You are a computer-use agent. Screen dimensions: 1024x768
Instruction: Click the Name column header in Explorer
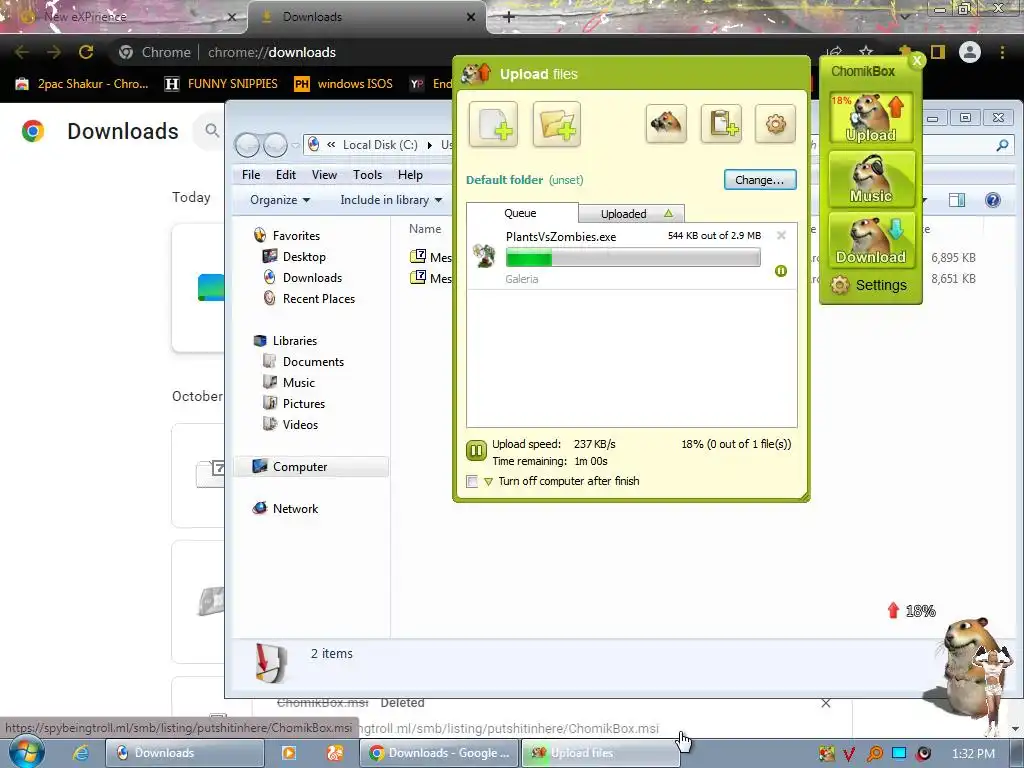[425, 229]
